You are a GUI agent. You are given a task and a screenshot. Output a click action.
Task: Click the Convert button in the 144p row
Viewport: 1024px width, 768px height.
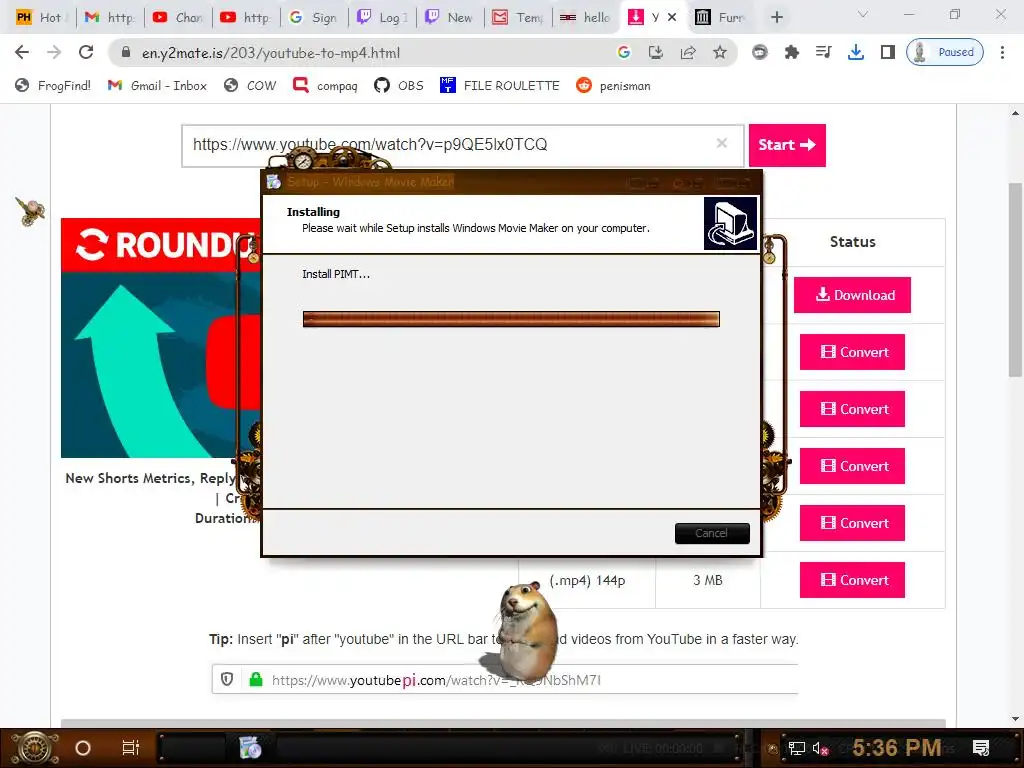[852, 580]
